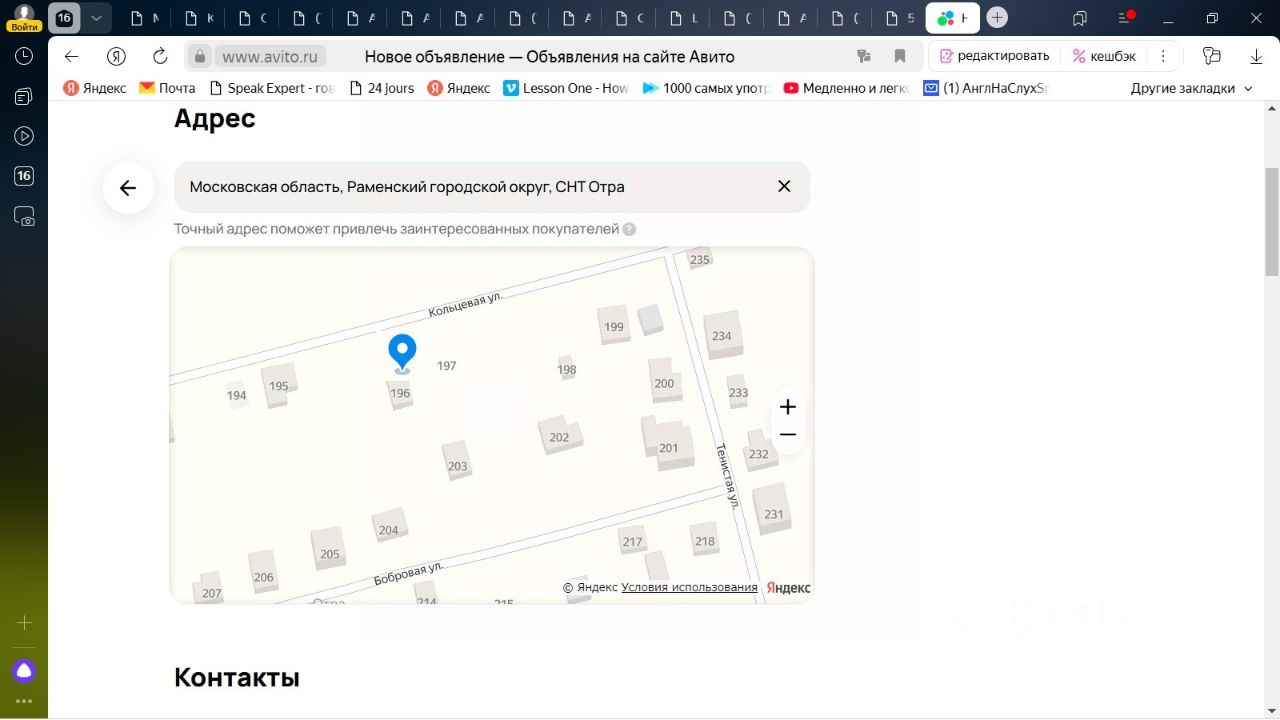Screen dimensions: 1280x720
Task: Open the tab counter 16 in the tab bar
Action: (x=64, y=18)
